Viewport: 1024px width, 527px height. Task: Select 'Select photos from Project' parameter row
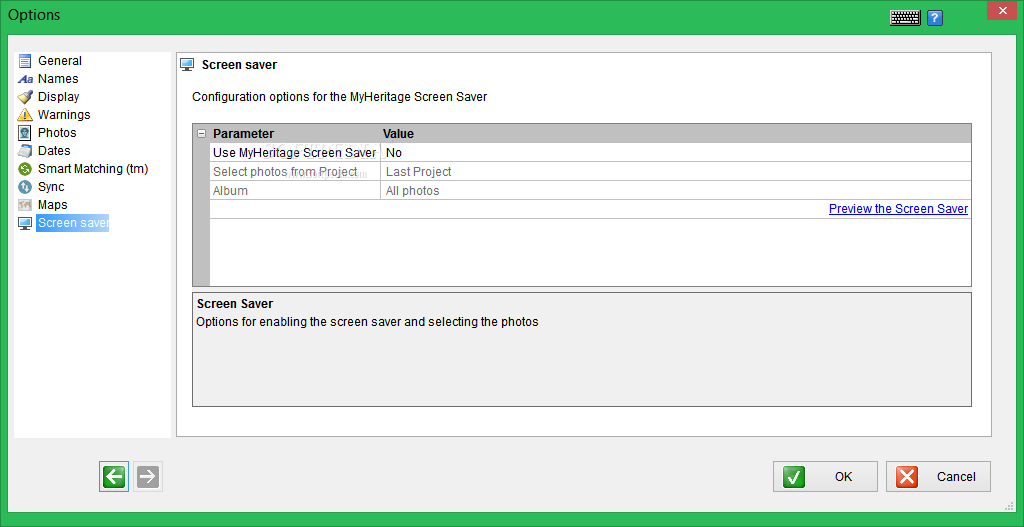[x=295, y=172]
